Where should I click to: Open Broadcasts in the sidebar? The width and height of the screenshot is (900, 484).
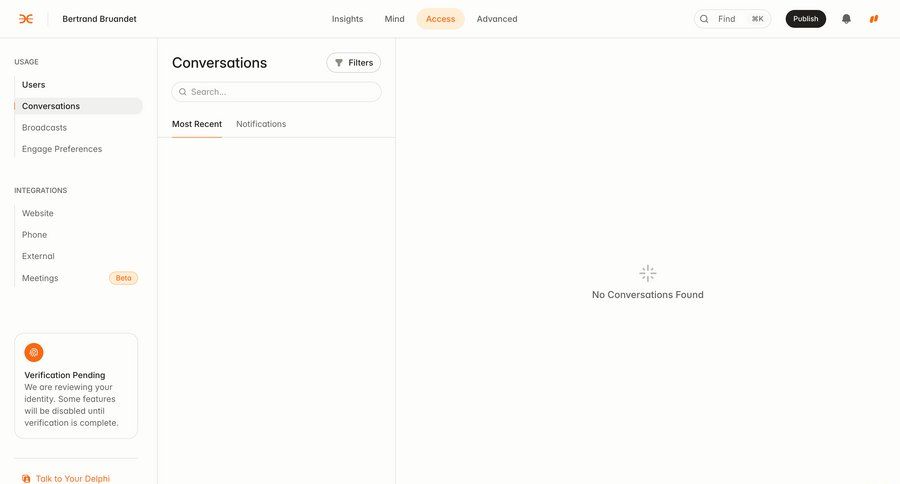tap(44, 127)
